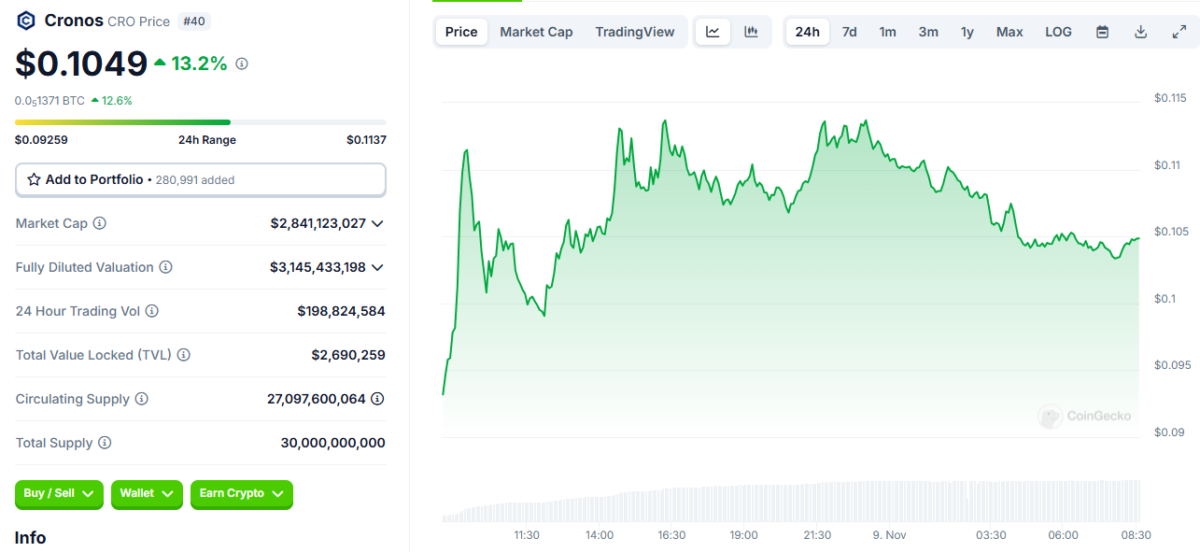Open the calendar date range picker
Viewport: 1200px width, 552px height.
pyautogui.click(x=1102, y=32)
